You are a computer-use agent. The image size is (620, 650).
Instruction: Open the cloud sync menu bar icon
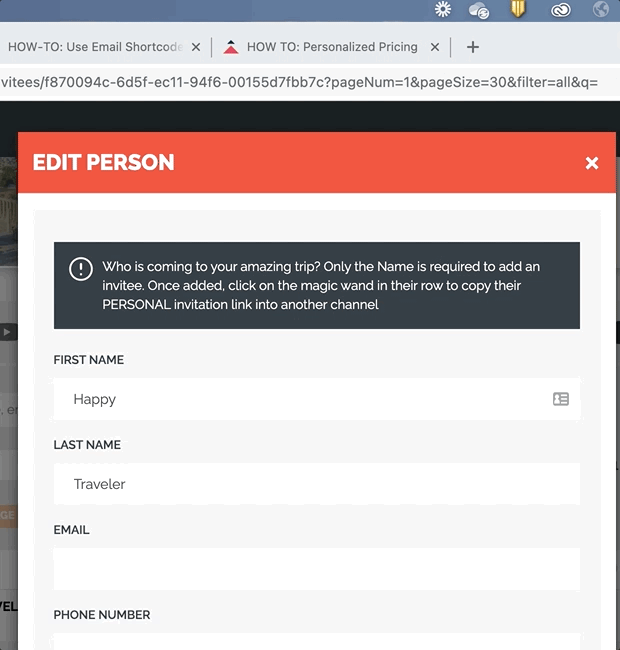click(479, 10)
